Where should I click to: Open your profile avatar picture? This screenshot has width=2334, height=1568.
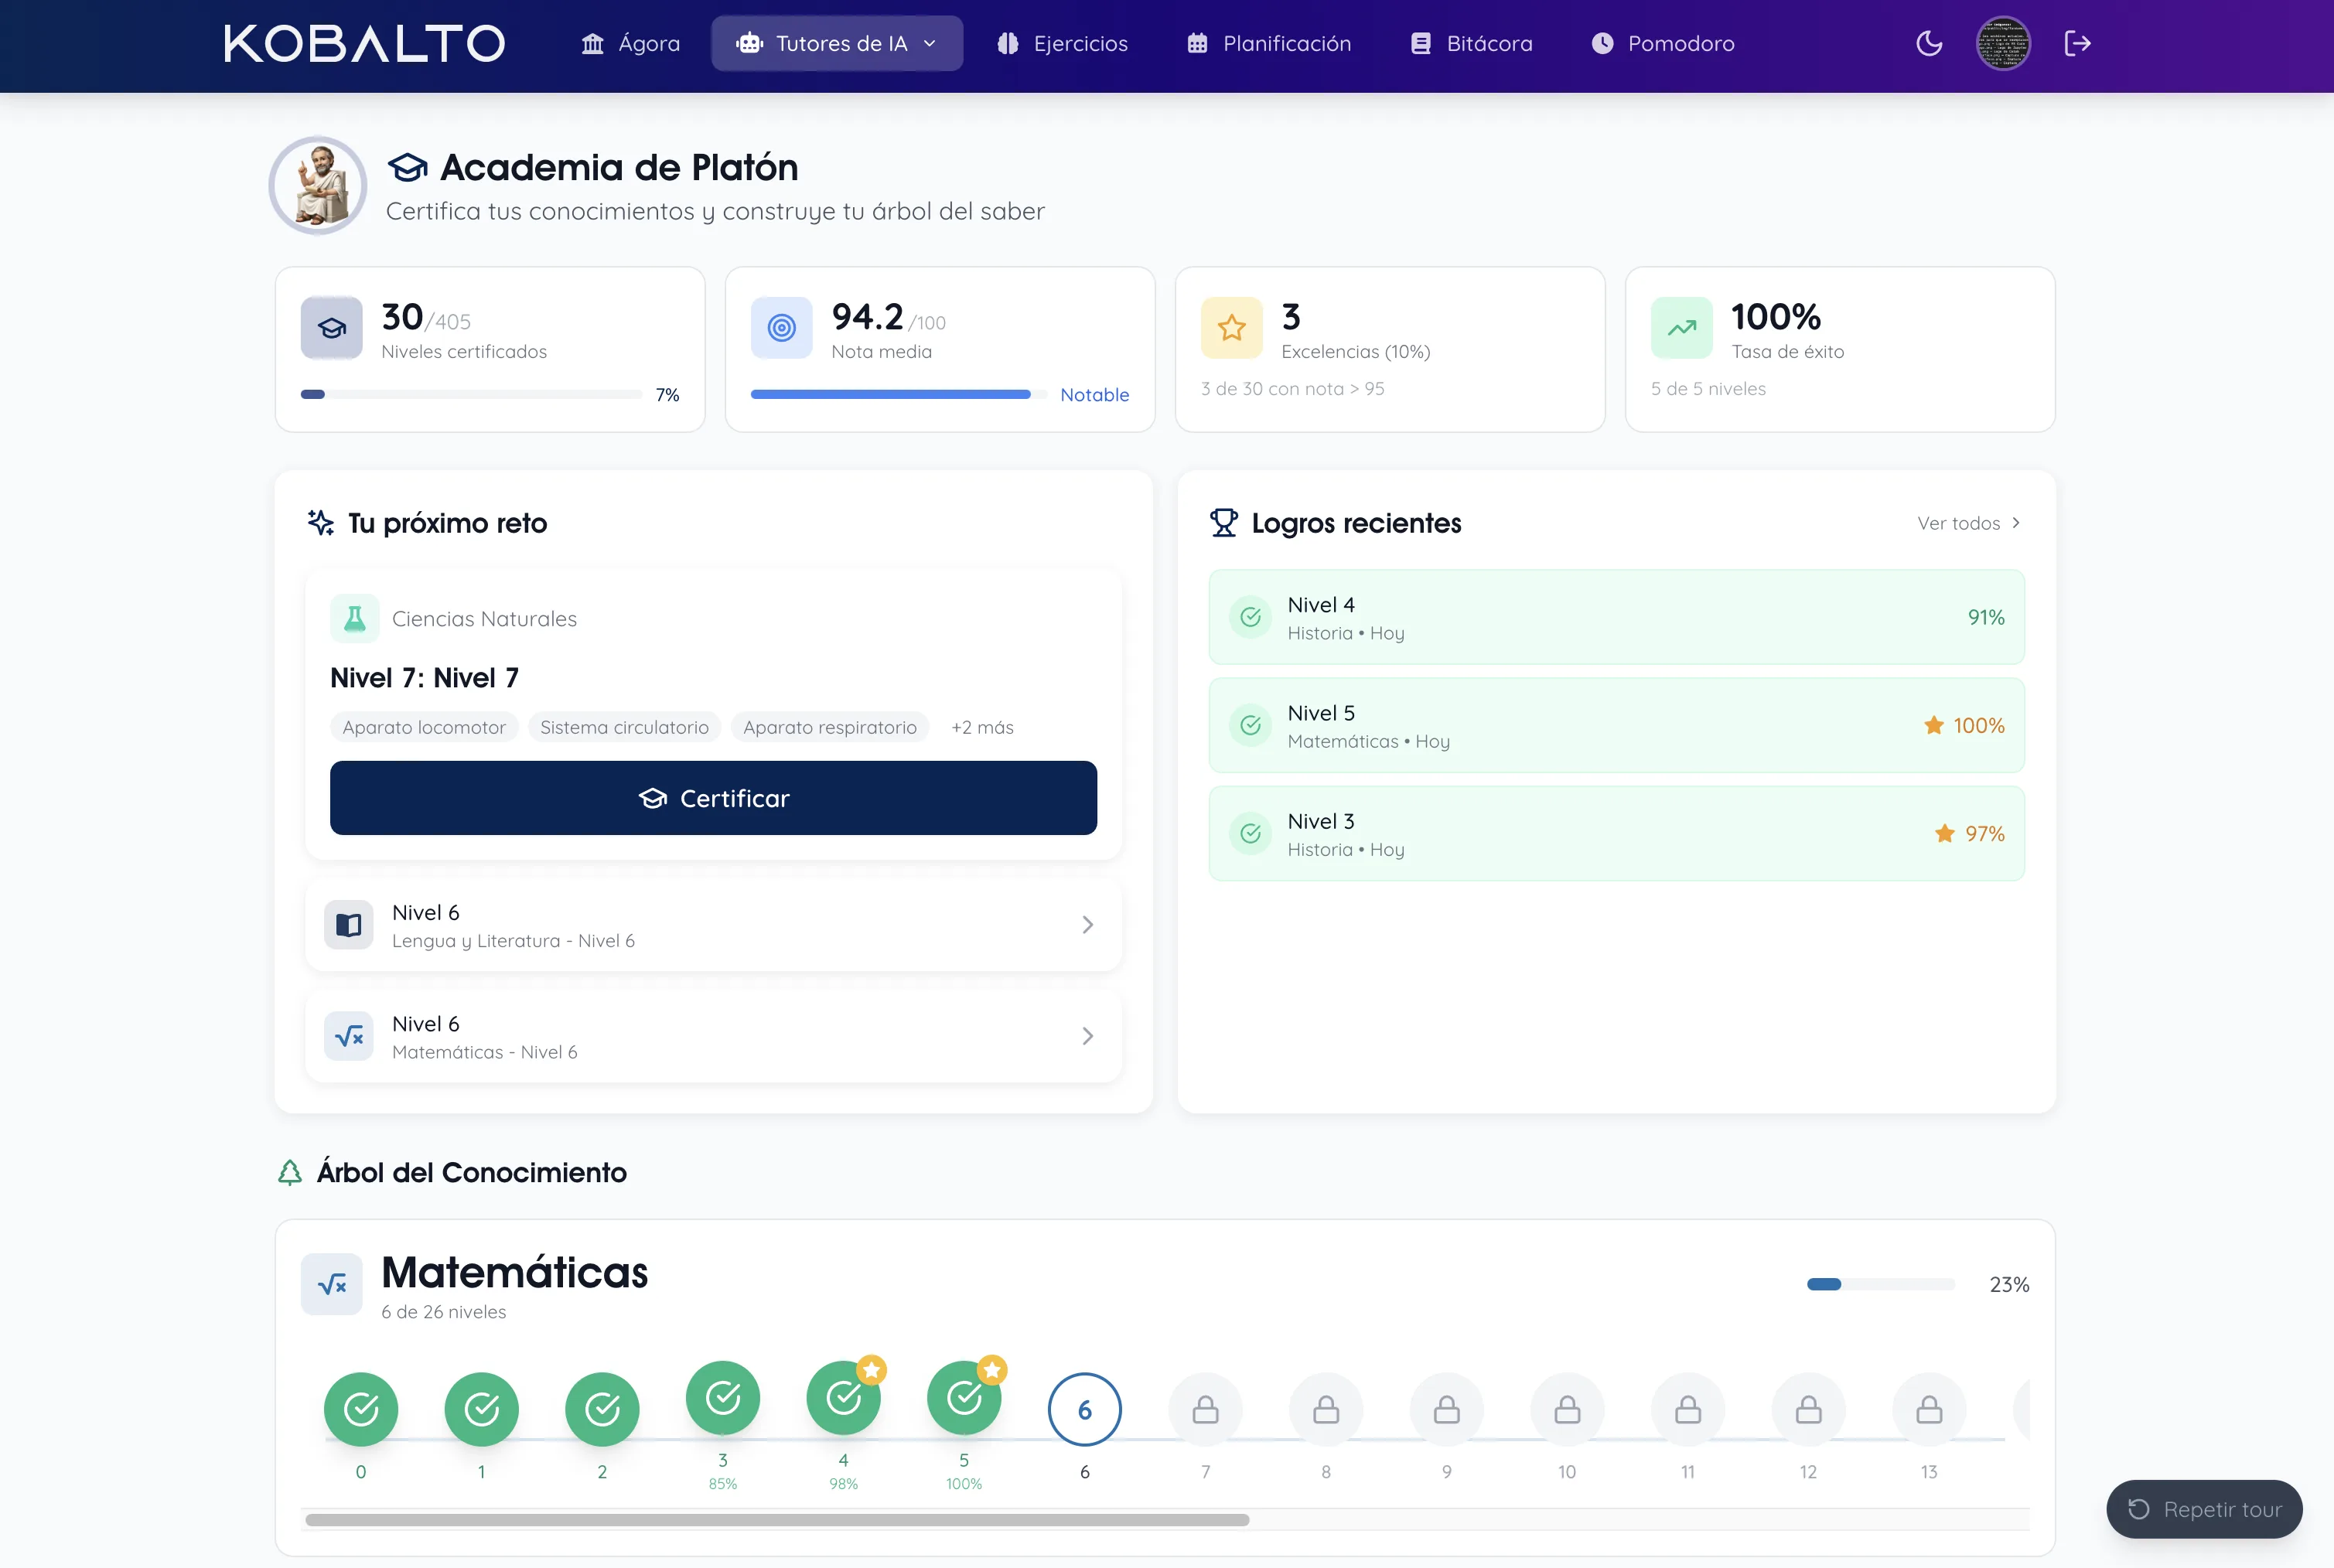(x=2004, y=43)
